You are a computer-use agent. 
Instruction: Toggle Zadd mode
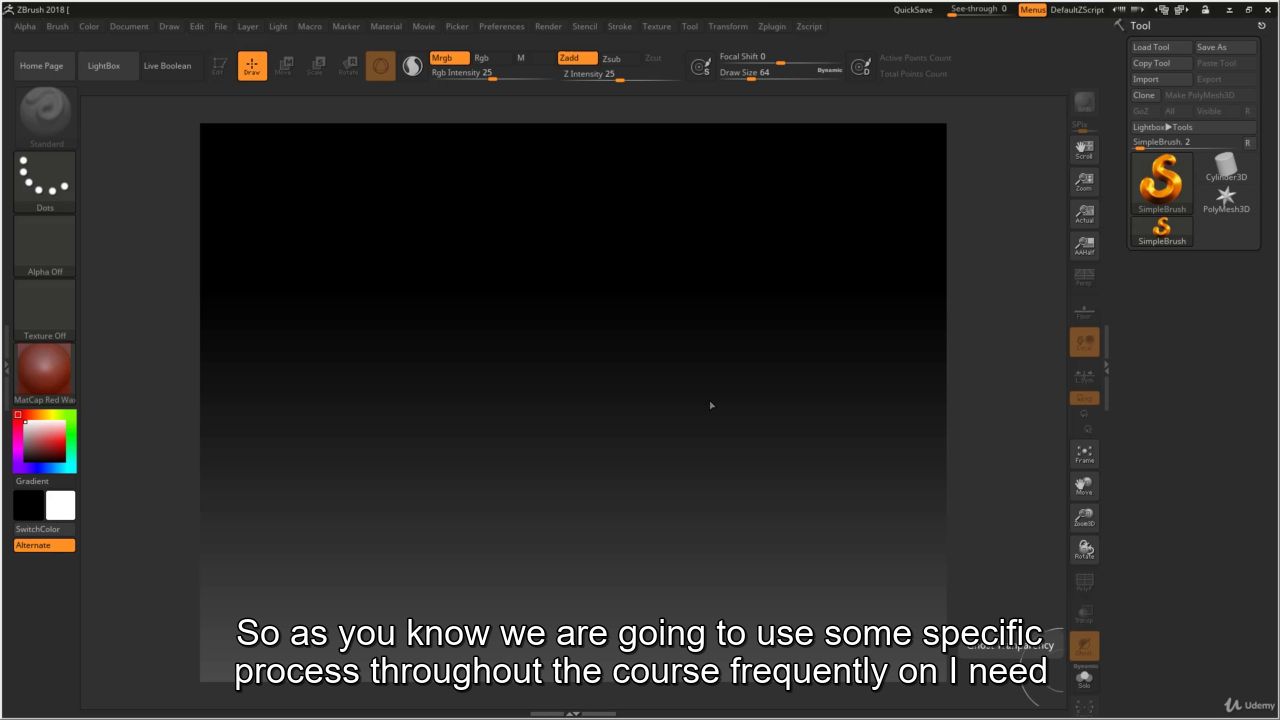coord(577,58)
